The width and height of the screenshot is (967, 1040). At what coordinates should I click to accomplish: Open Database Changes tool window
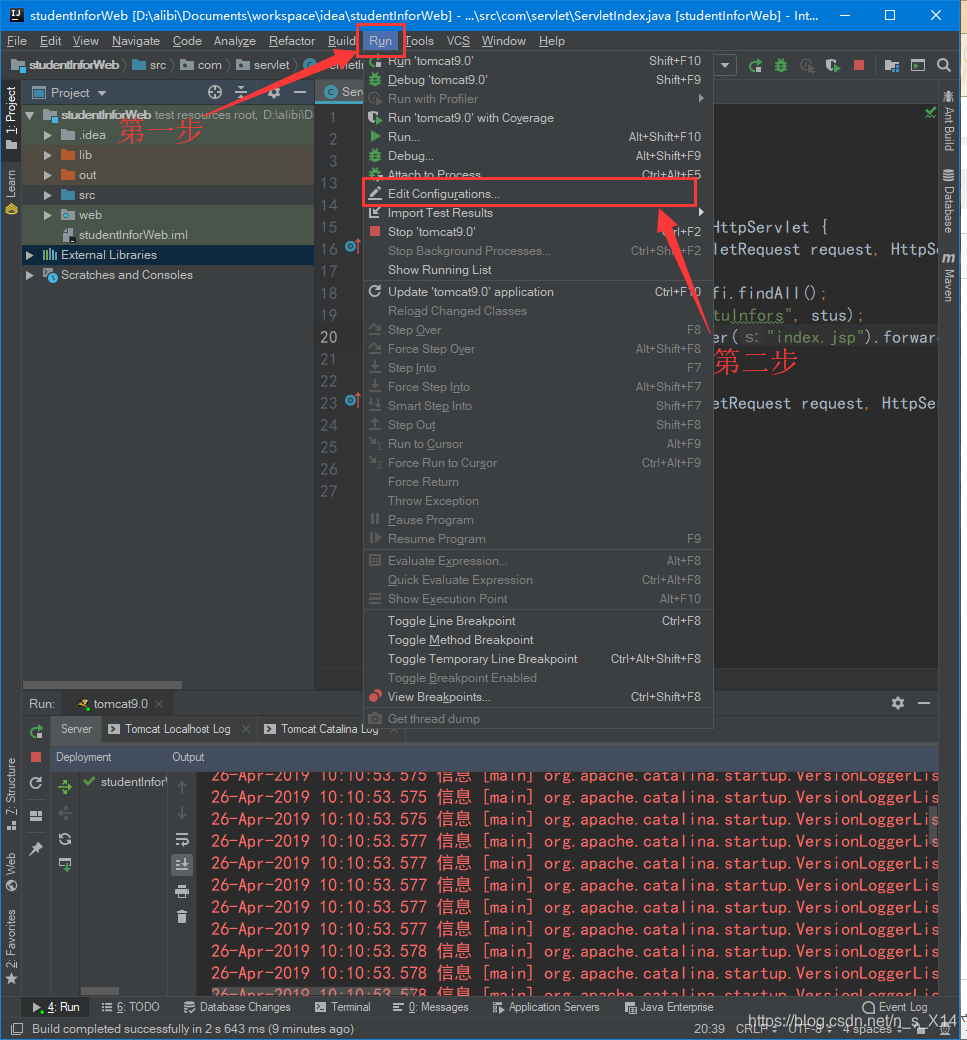click(237, 1007)
